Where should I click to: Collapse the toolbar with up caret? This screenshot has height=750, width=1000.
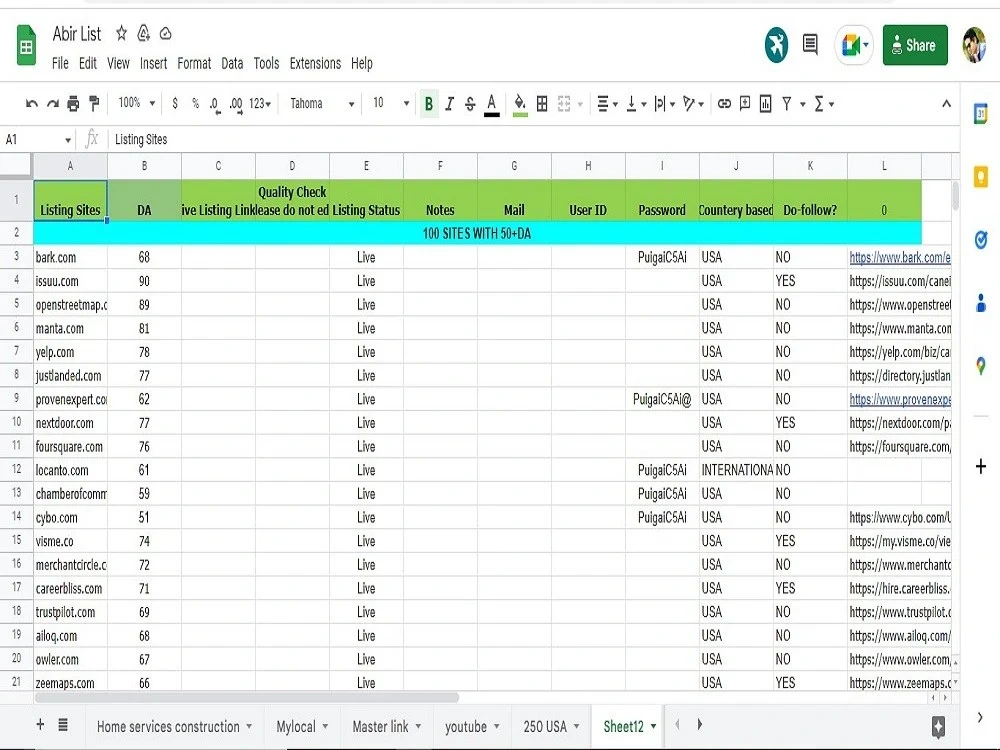(946, 104)
